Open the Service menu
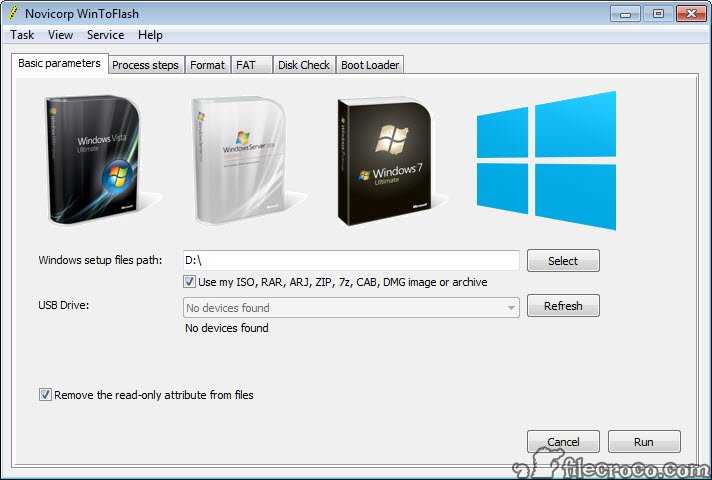The width and height of the screenshot is (712, 480). pyautogui.click(x=105, y=35)
